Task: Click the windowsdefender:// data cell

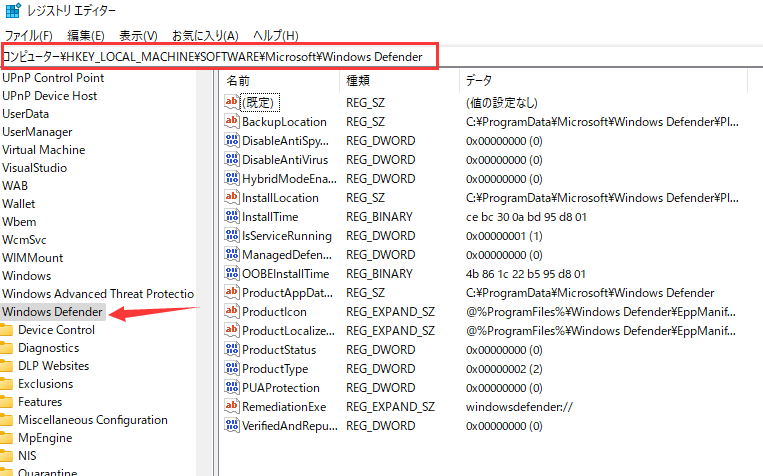Action: click(519, 406)
